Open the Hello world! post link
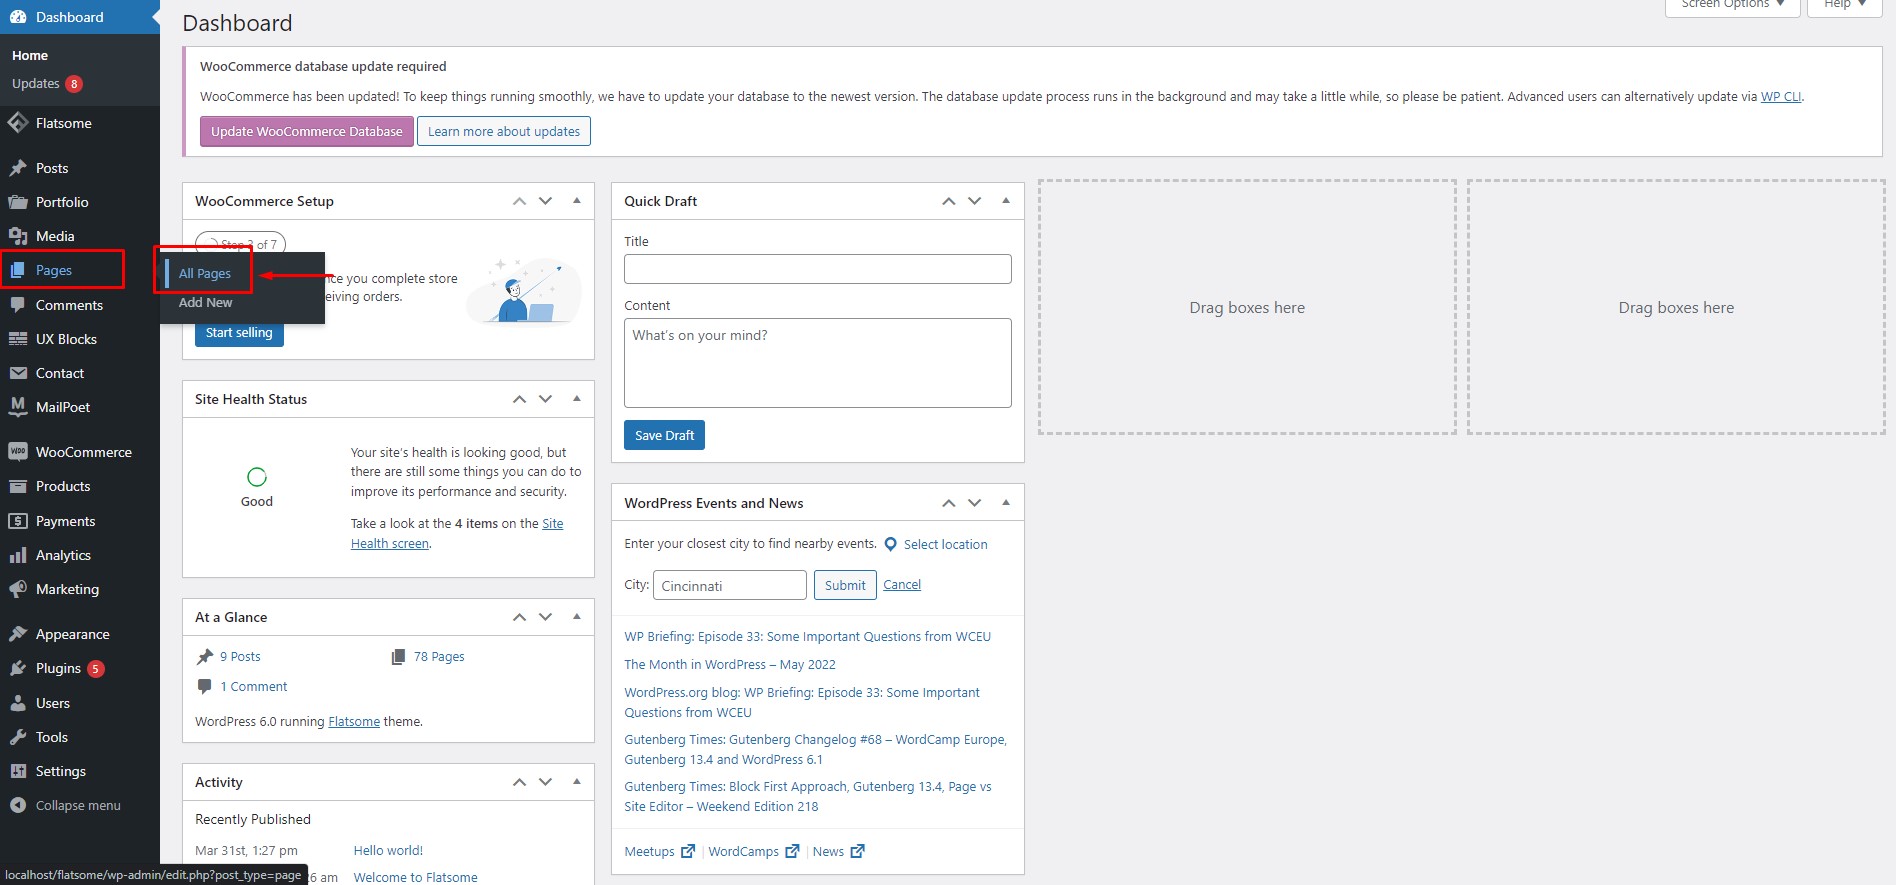This screenshot has height=885, width=1896. [x=388, y=851]
